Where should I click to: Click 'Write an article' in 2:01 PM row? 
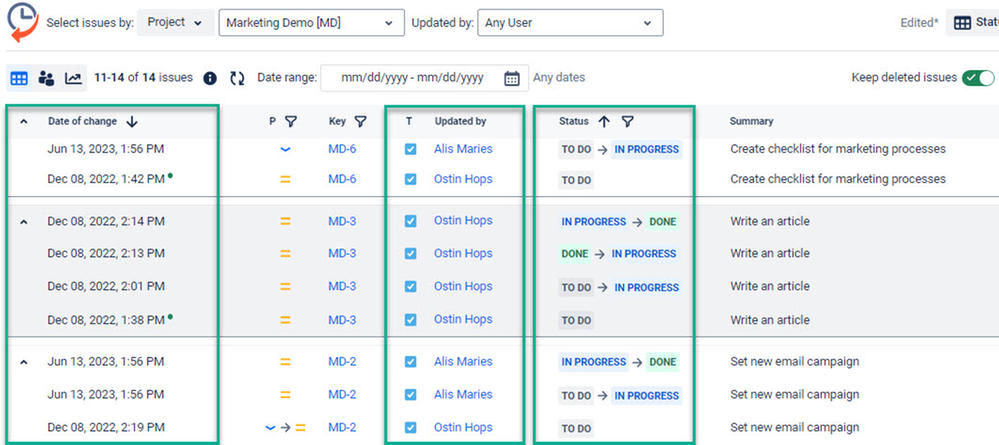click(770, 286)
